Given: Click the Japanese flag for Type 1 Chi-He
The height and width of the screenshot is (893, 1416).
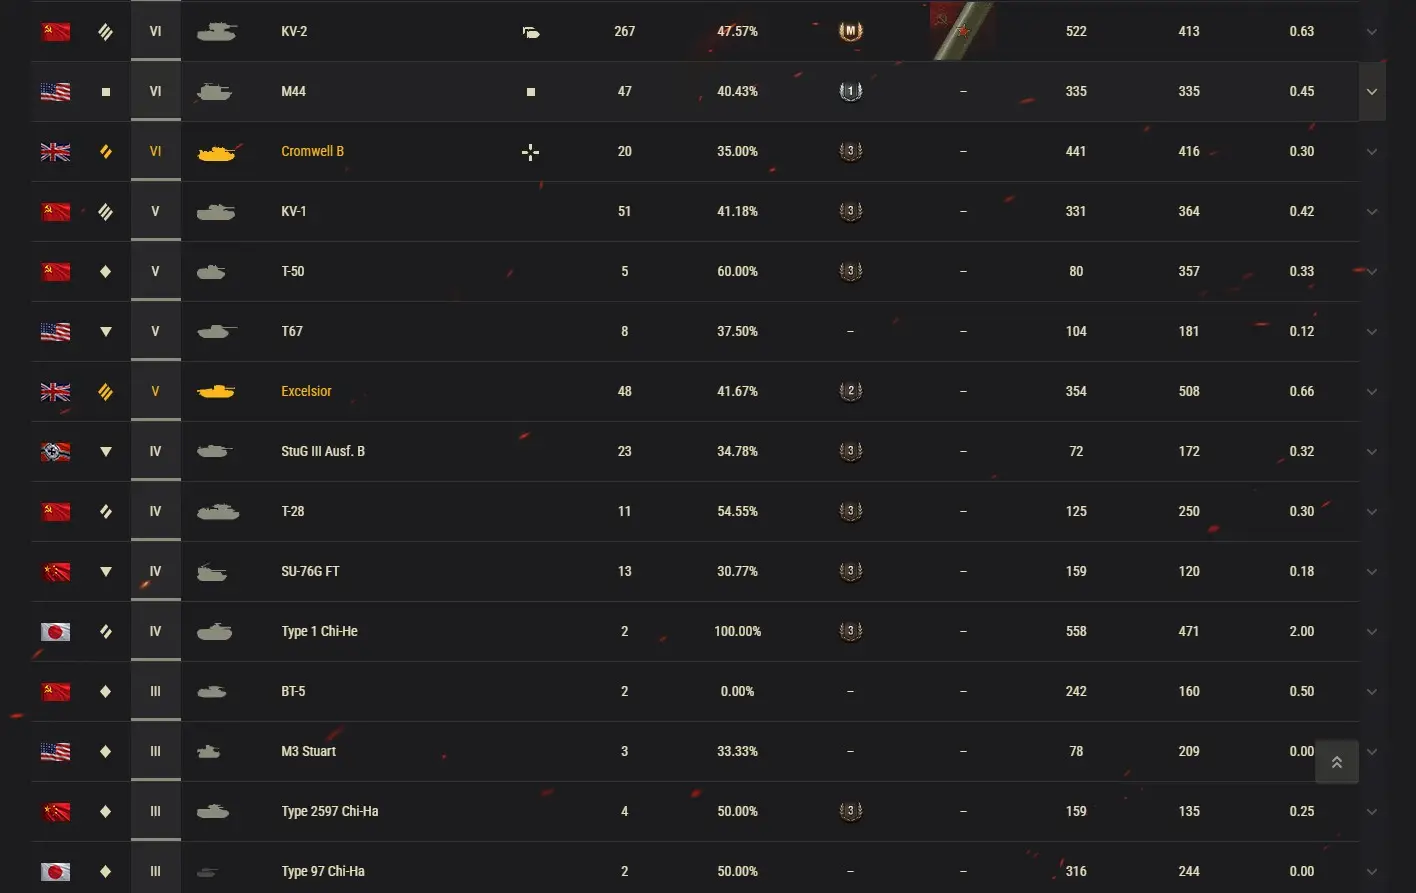Looking at the screenshot, I should click(x=56, y=631).
